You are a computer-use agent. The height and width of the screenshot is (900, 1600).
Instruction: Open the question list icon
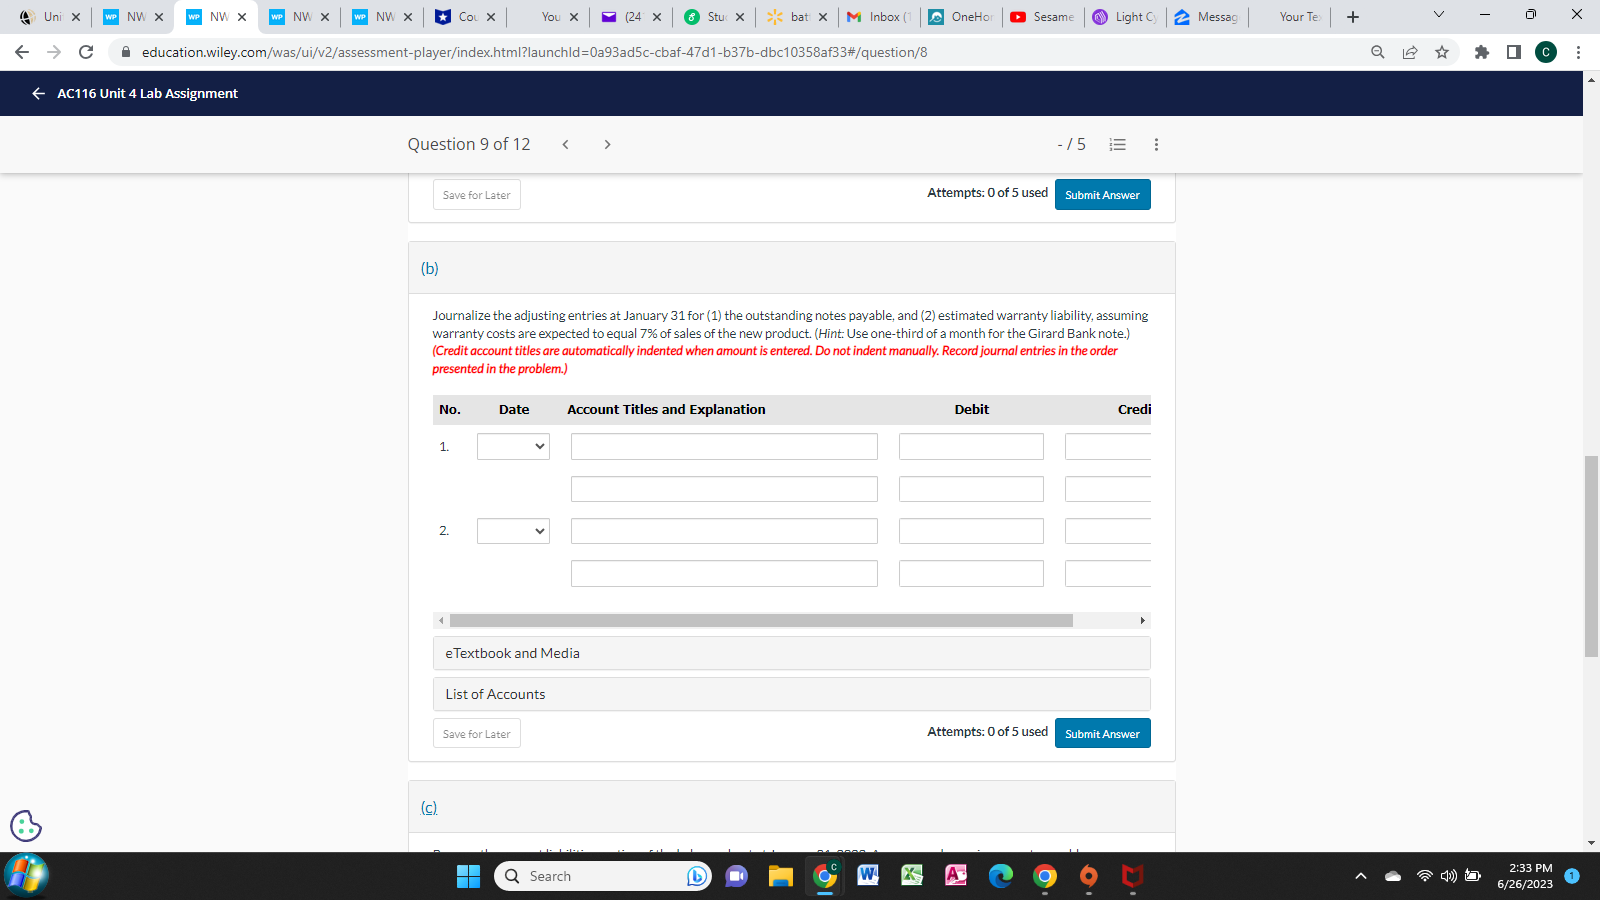[1118, 144]
